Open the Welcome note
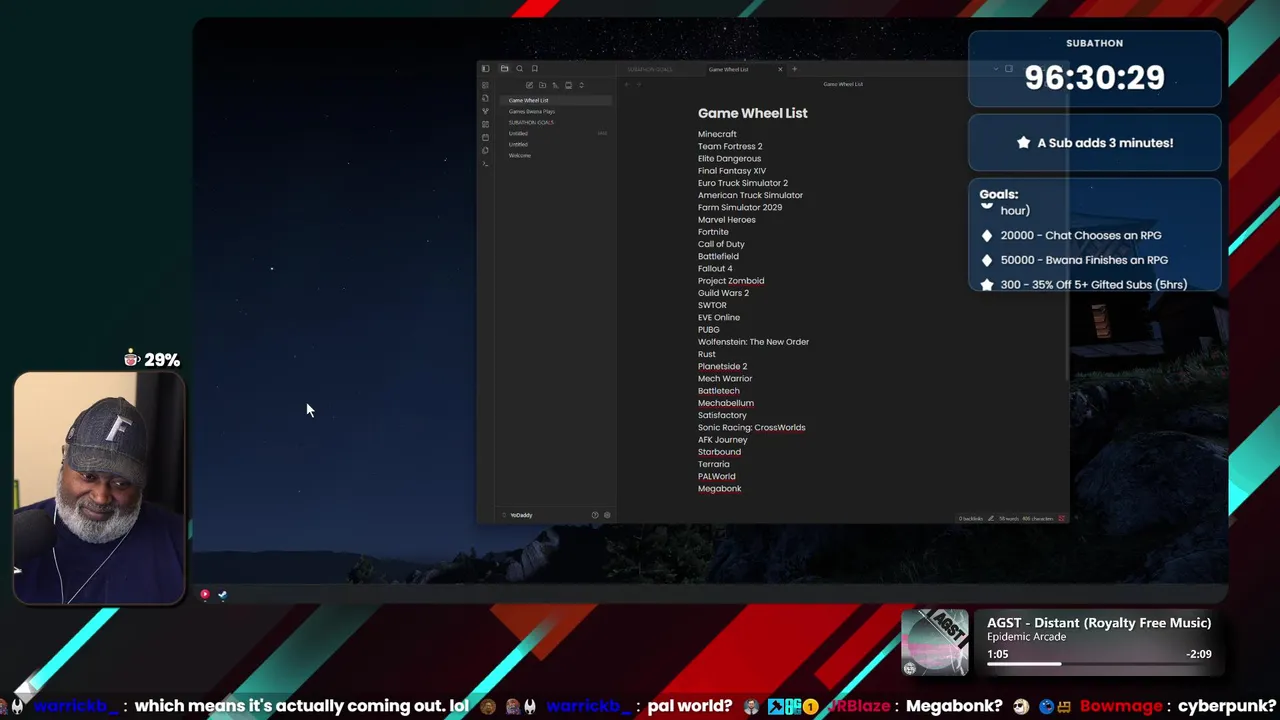This screenshot has height=720, width=1280. click(x=520, y=155)
